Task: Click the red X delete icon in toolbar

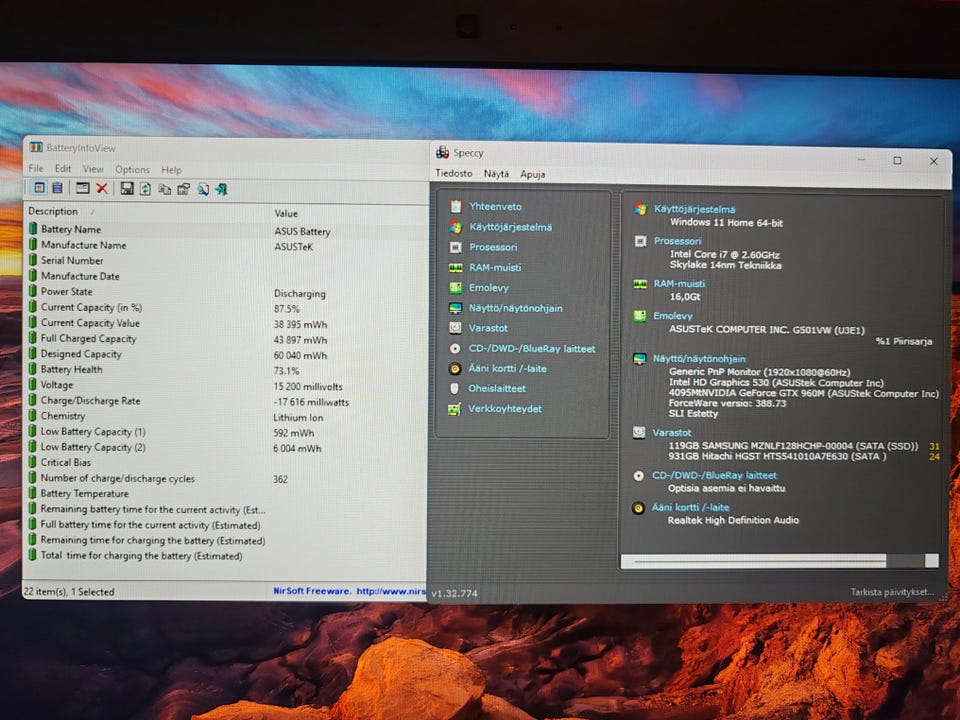Action: click(x=101, y=188)
